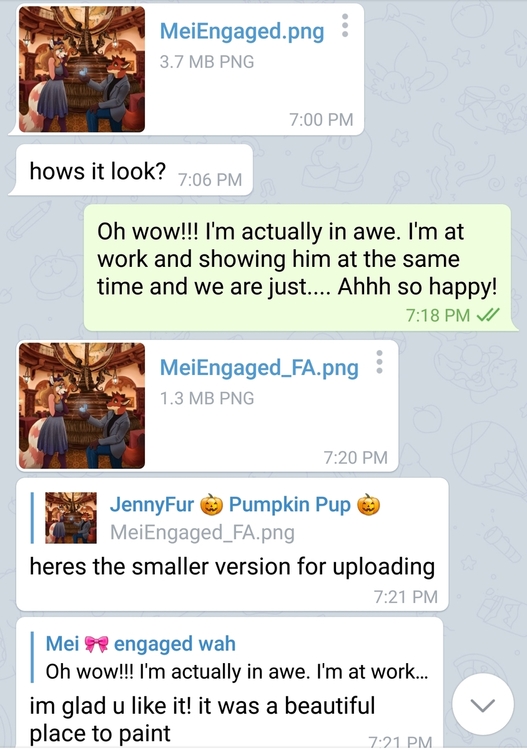This screenshot has height=750, width=527.
Task: Open the MeiEngaged_FA.png image thumbnail
Action: click(x=82, y=406)
